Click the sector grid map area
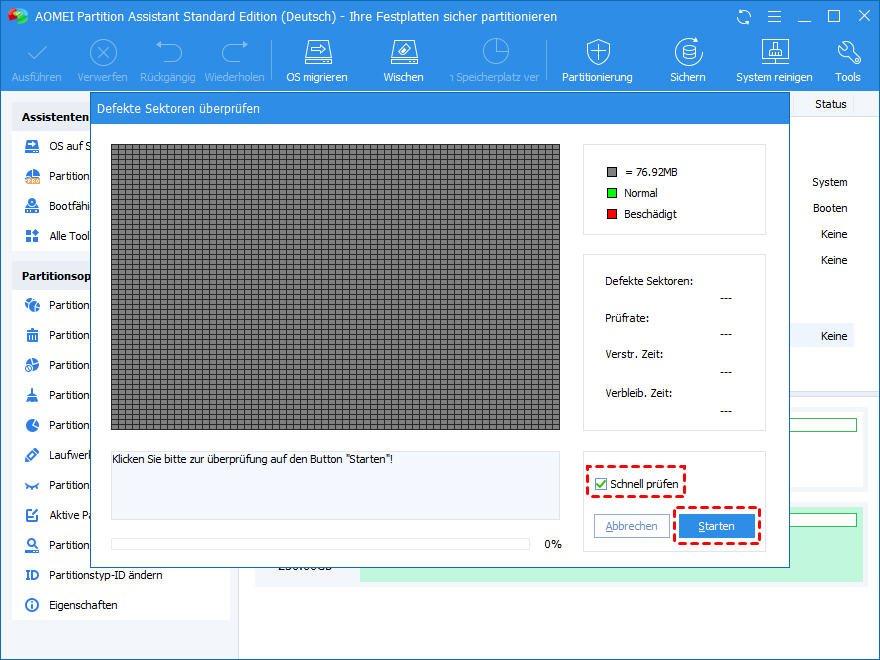Image resolution: width=880 pixels, height=660 pixels. click(x=335, y=285)
